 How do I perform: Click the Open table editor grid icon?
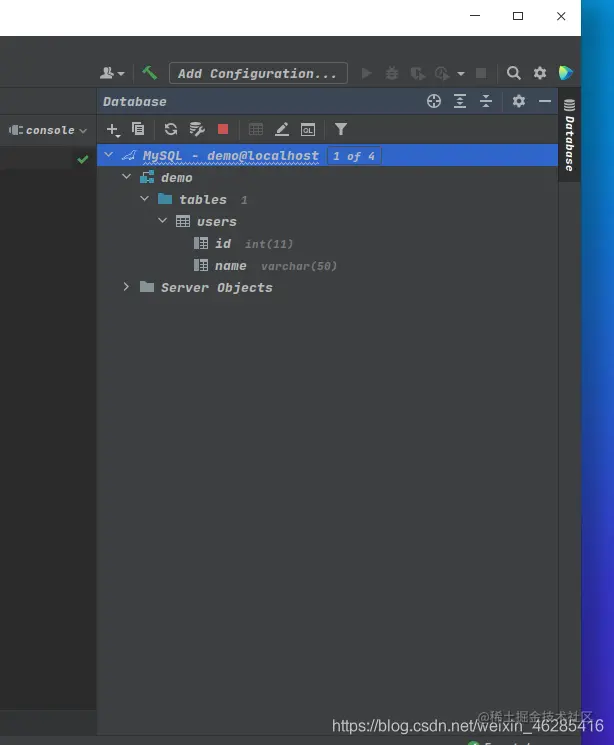256,129
